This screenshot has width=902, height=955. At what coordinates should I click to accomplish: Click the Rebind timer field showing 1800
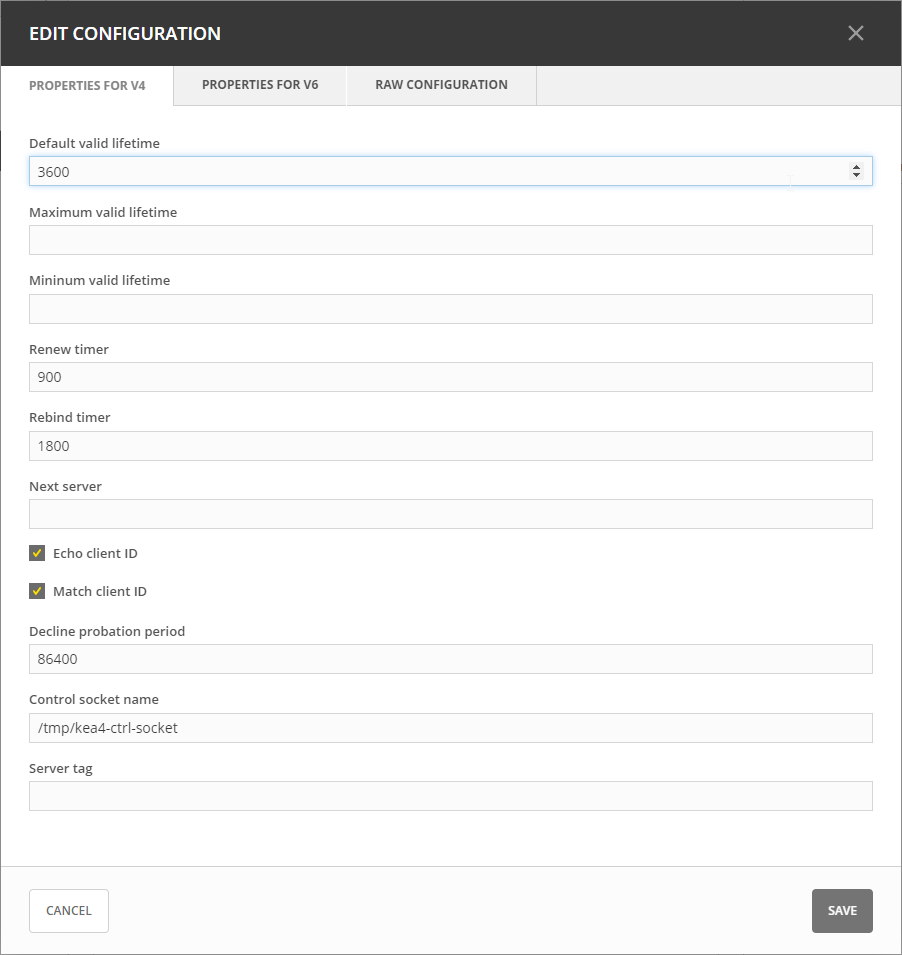(x=450, y=445)
